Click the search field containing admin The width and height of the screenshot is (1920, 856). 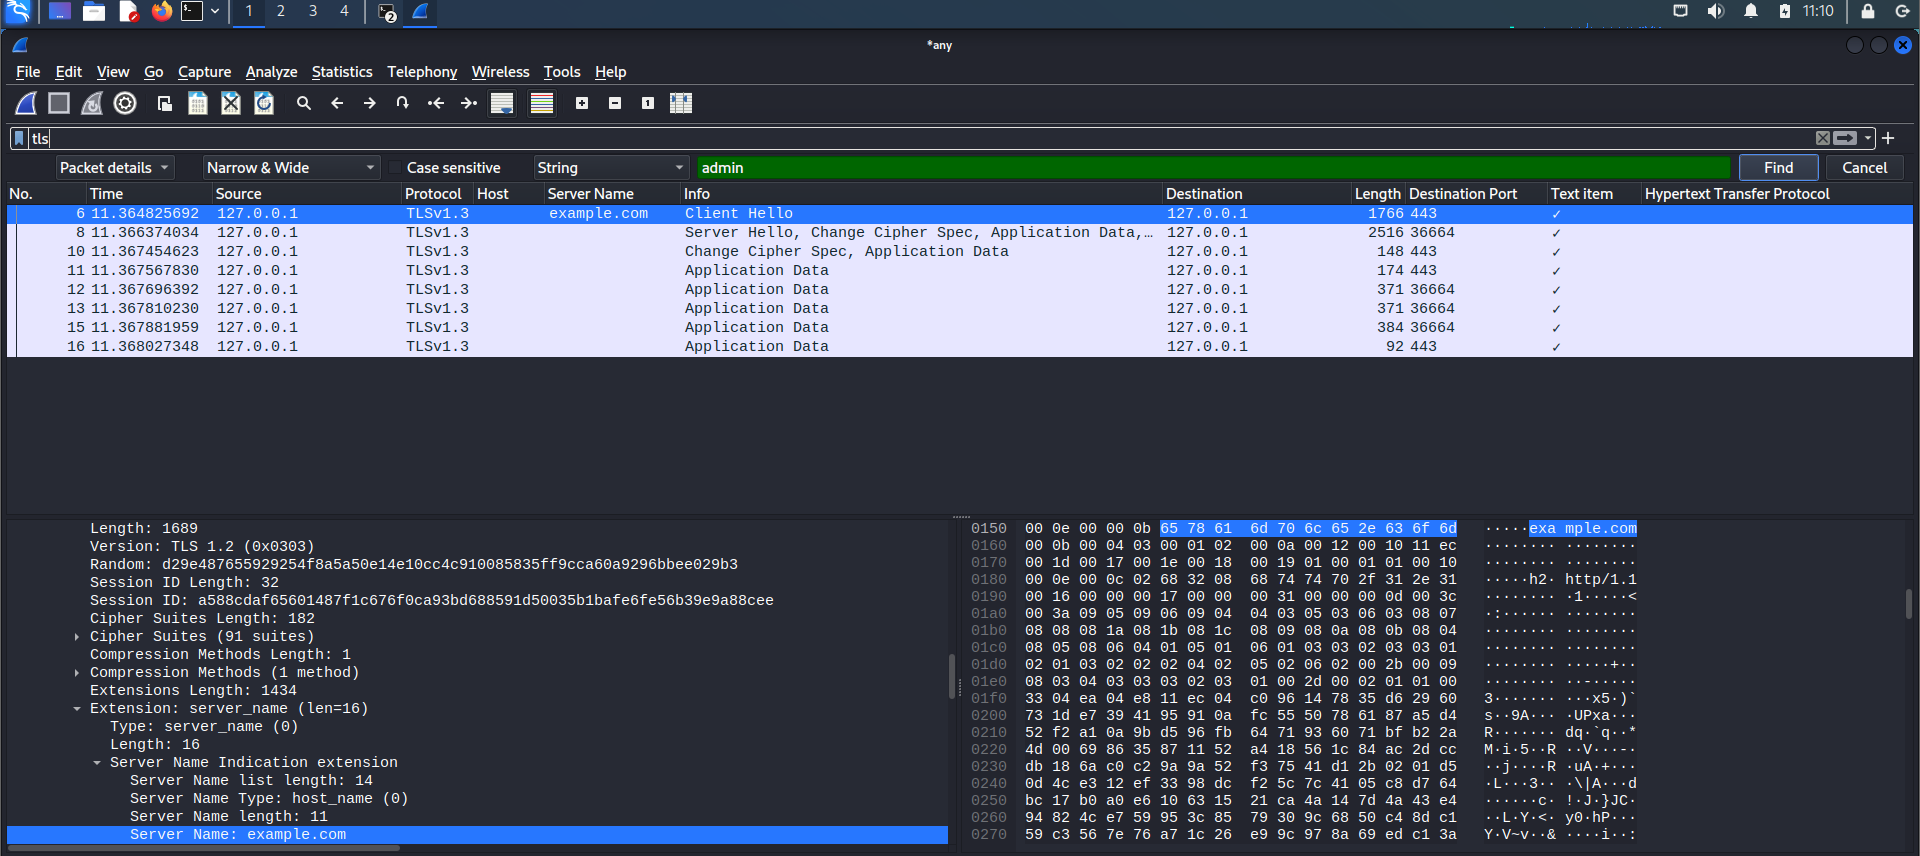pyautogui.click(x=1214, y=168)
